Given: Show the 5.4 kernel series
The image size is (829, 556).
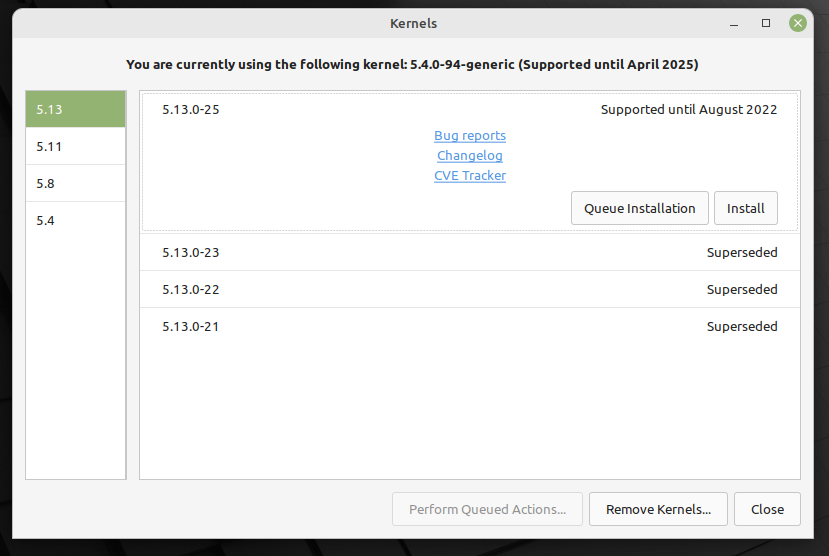Looking at the screenshot, I should click(75, 220).
